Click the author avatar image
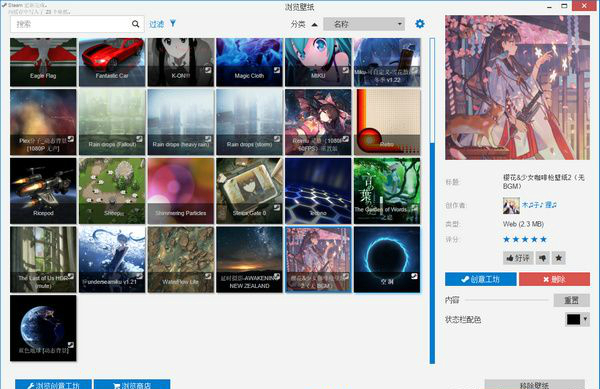 tap(511, 205)
